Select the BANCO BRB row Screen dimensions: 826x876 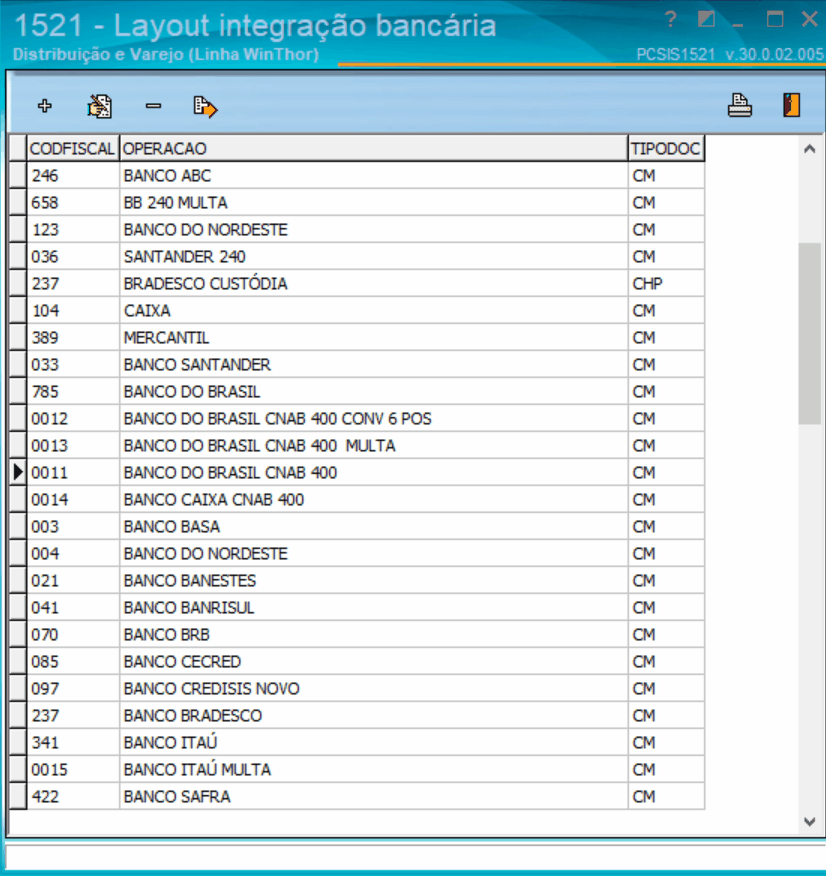[x=357, y=635]
